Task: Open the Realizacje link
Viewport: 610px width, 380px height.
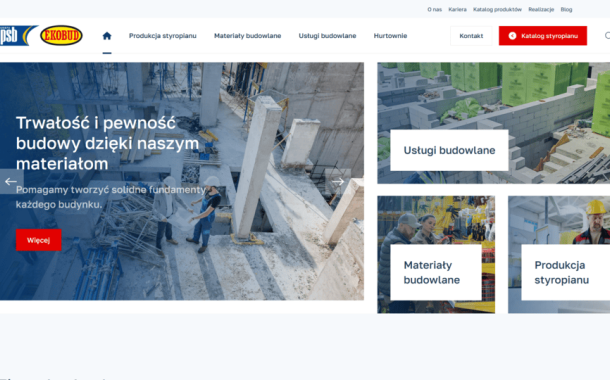Action: tap(541, 9)
